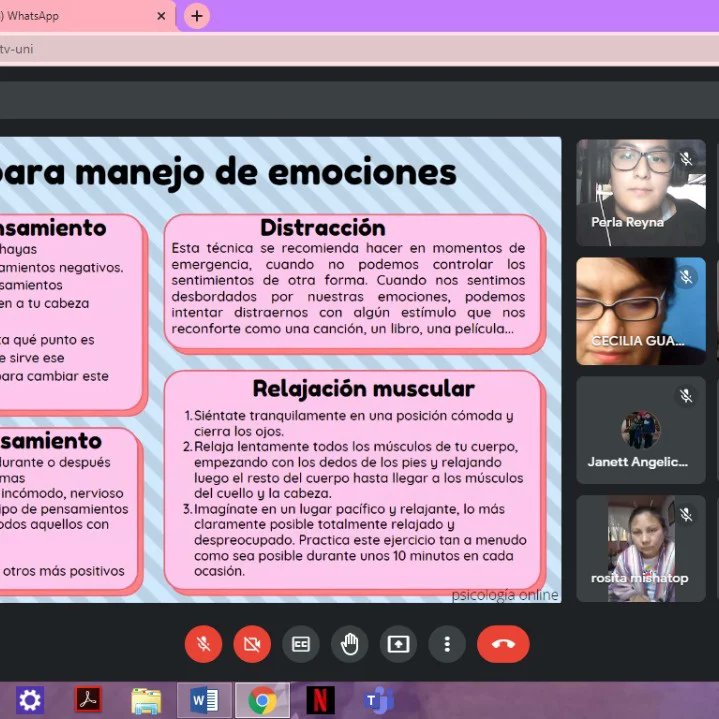Image resolution: width=719 pixels, height=719 pixels.
Task: Click the paragraph starting 'Esta técnica se recomienda'
Action: pyautogui.click(x=348, y=288)
